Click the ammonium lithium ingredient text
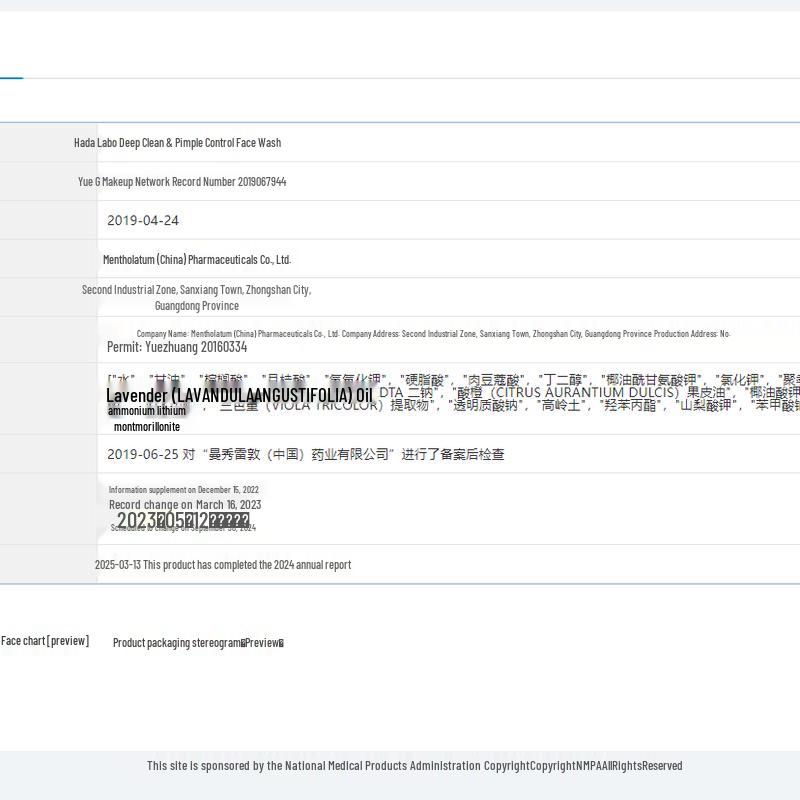The height and width of the screenshot is (800, 800). pos(147,411)
